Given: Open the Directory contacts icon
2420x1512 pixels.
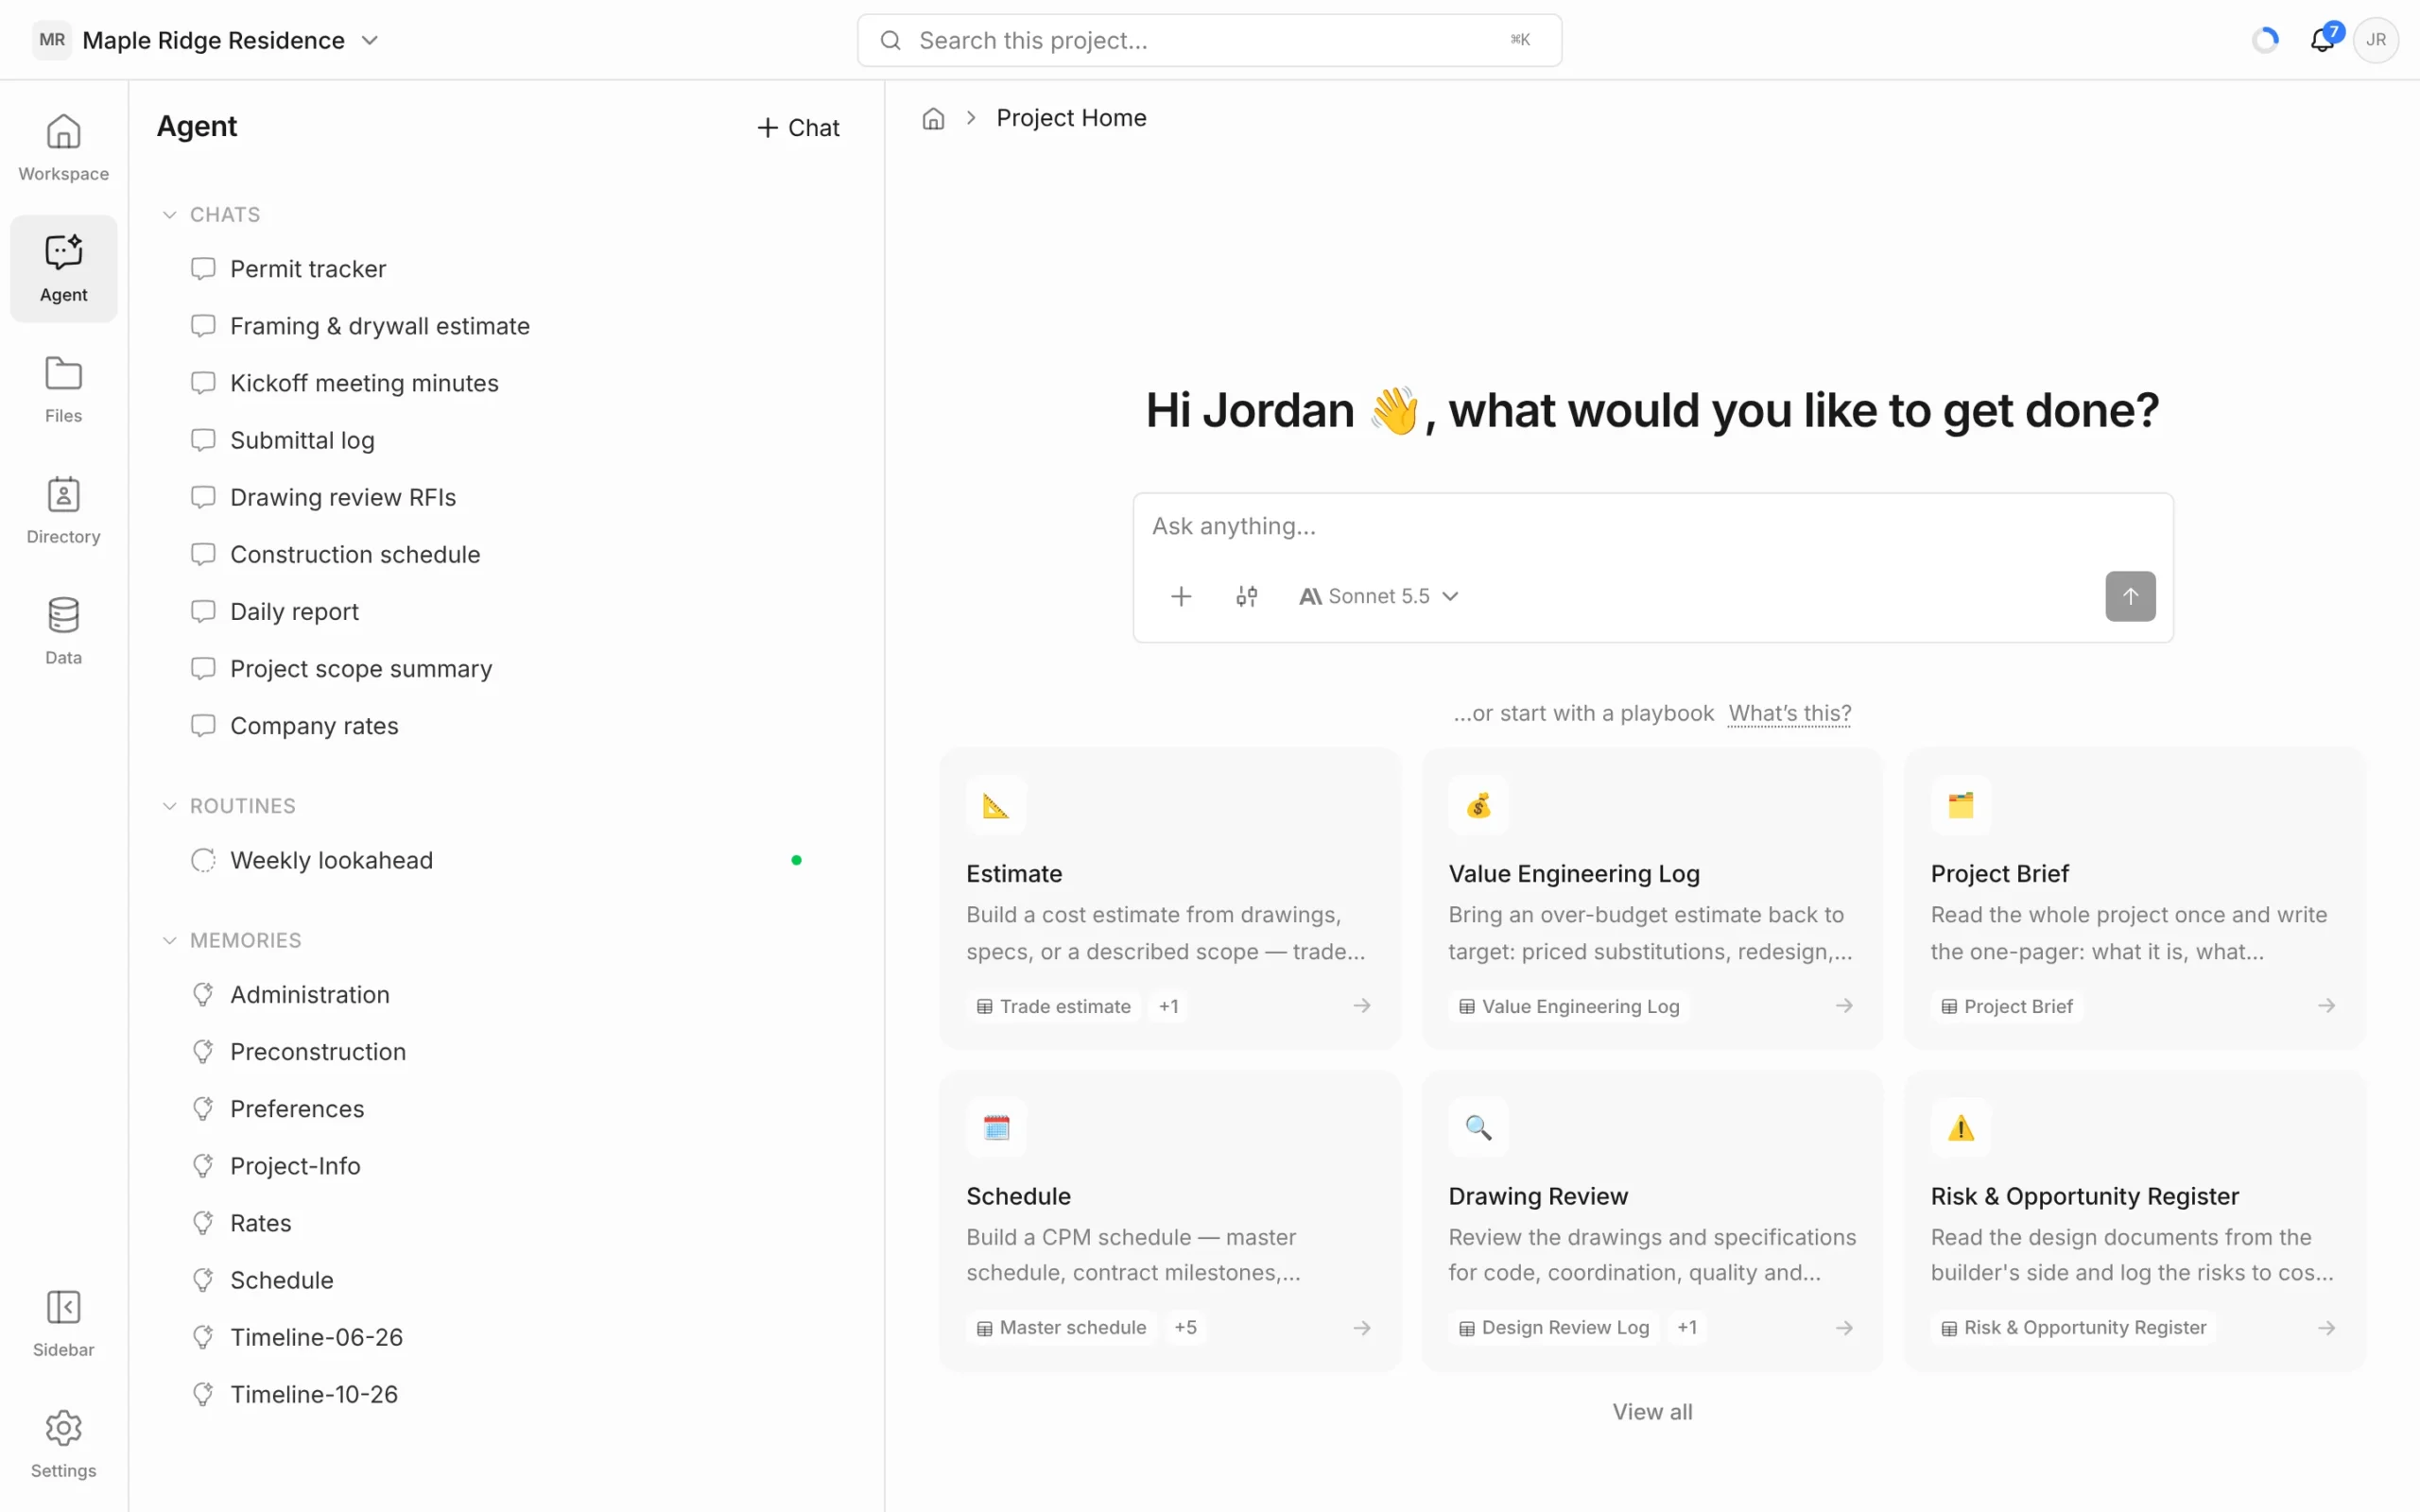Looking at the screenshot, I should pyautogui.click(x=63, y=511).
